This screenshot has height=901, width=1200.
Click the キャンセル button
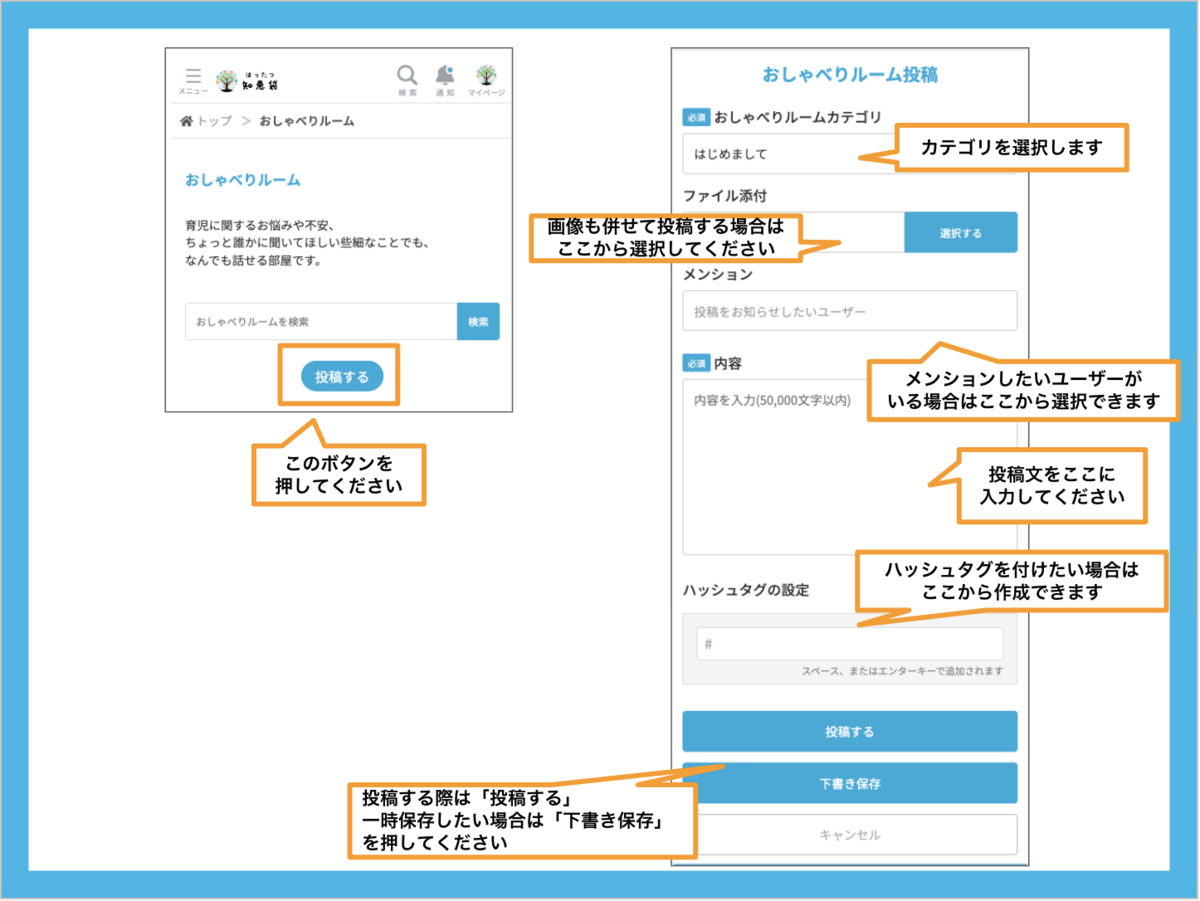point(849,834)
